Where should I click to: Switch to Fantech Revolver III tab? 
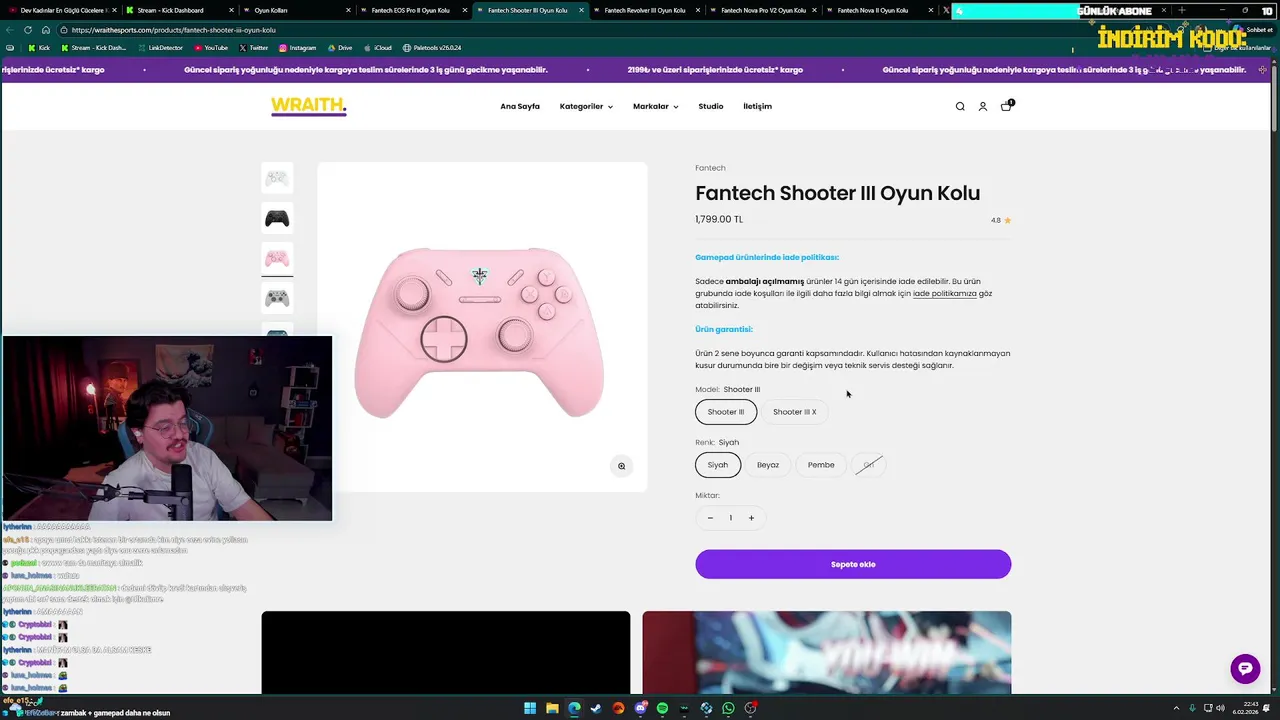pyautogui.click(x=644, y=10)
